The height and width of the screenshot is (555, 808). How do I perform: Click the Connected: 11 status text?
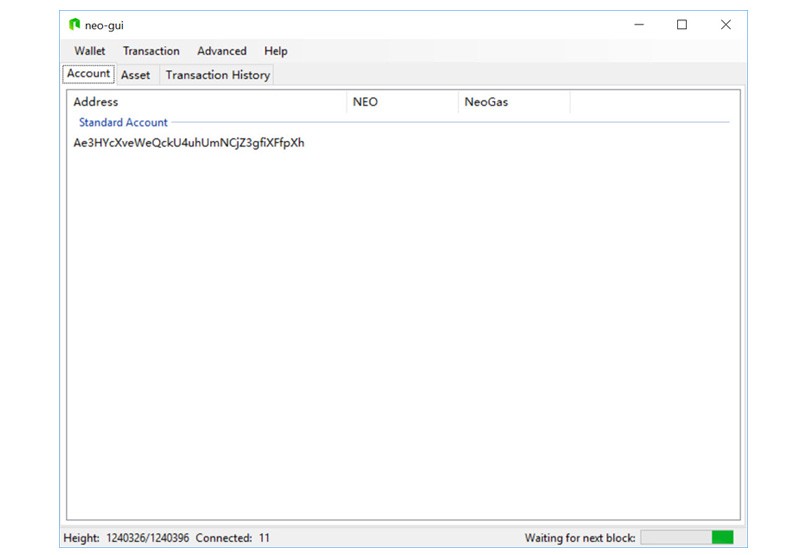click(x=232, y=538)
